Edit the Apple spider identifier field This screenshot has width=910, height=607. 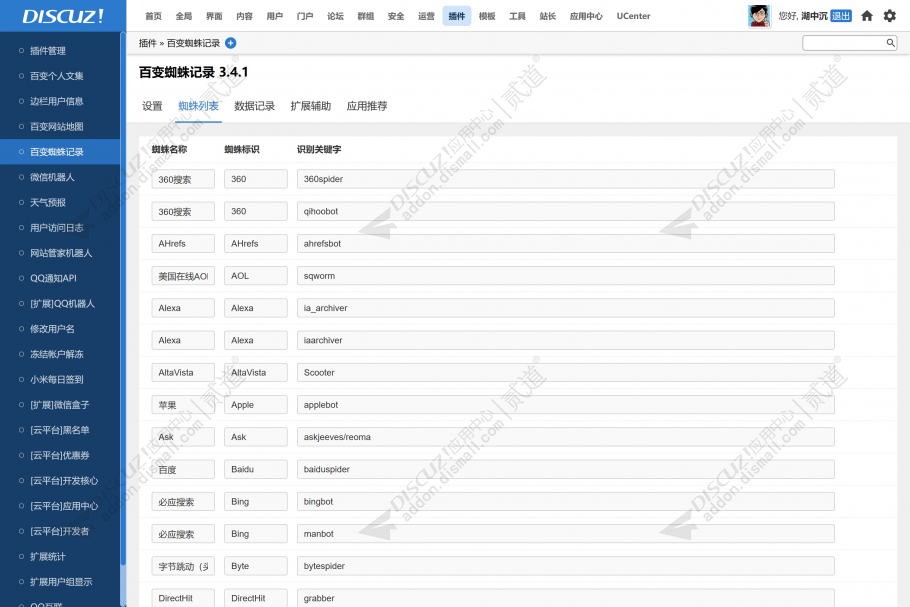pyautogui.click(x=255, y=405)
